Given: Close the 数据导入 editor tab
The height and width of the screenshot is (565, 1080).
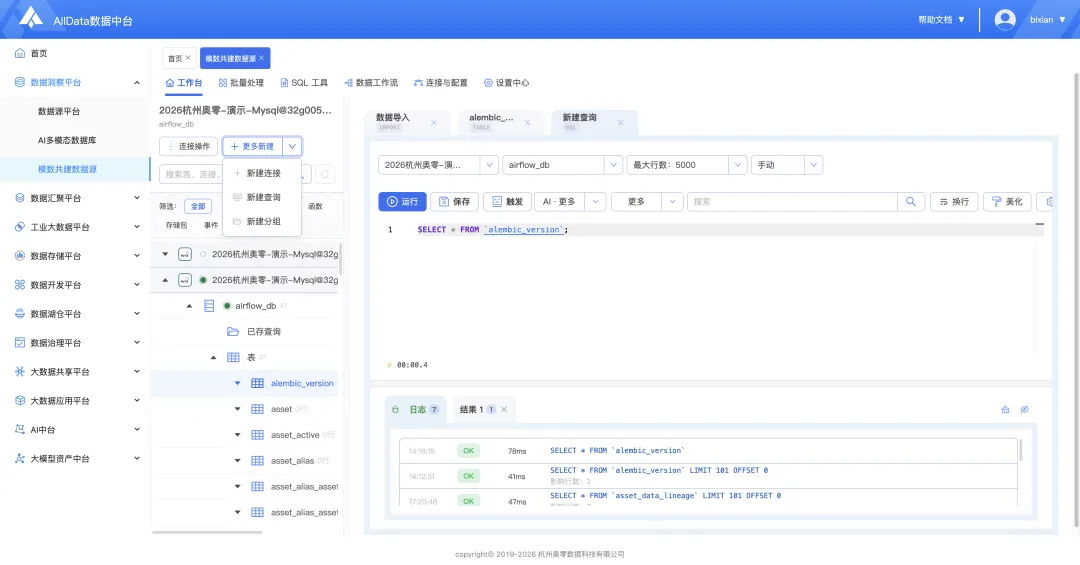Looking at the screenshot, I should (x=433, y=123).
